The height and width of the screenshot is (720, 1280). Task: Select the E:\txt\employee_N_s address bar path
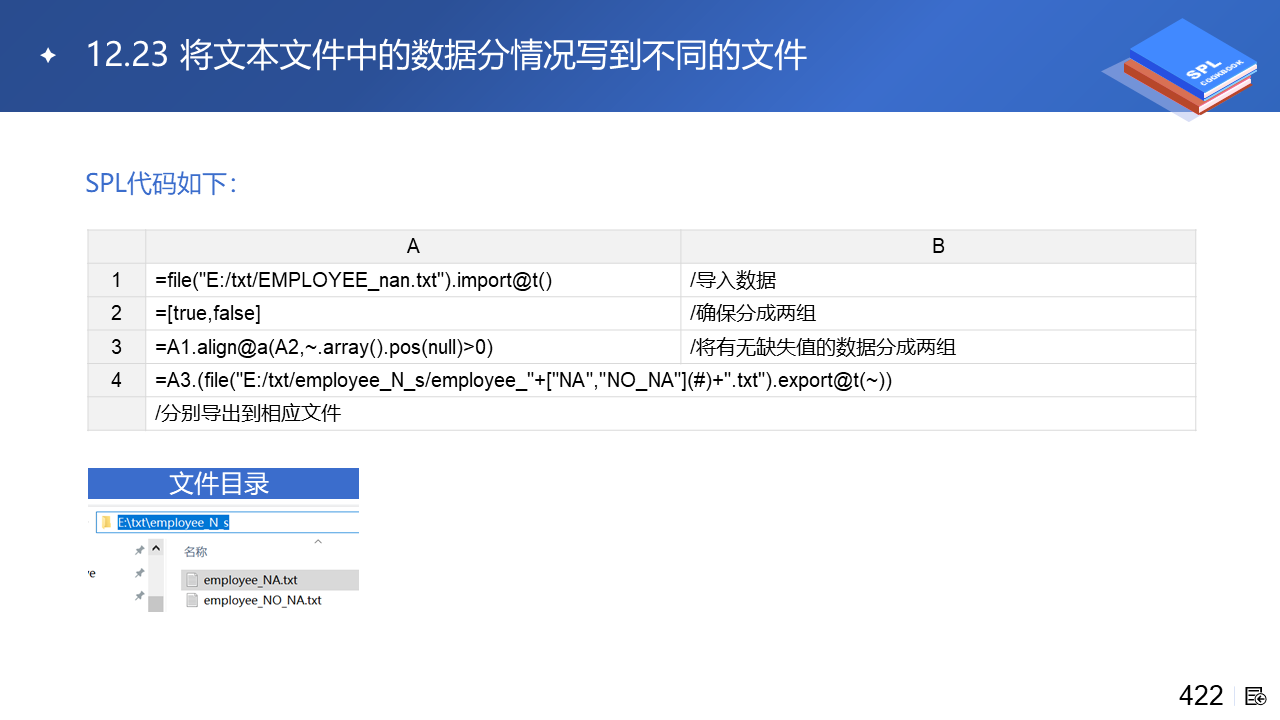coord(174,523)
